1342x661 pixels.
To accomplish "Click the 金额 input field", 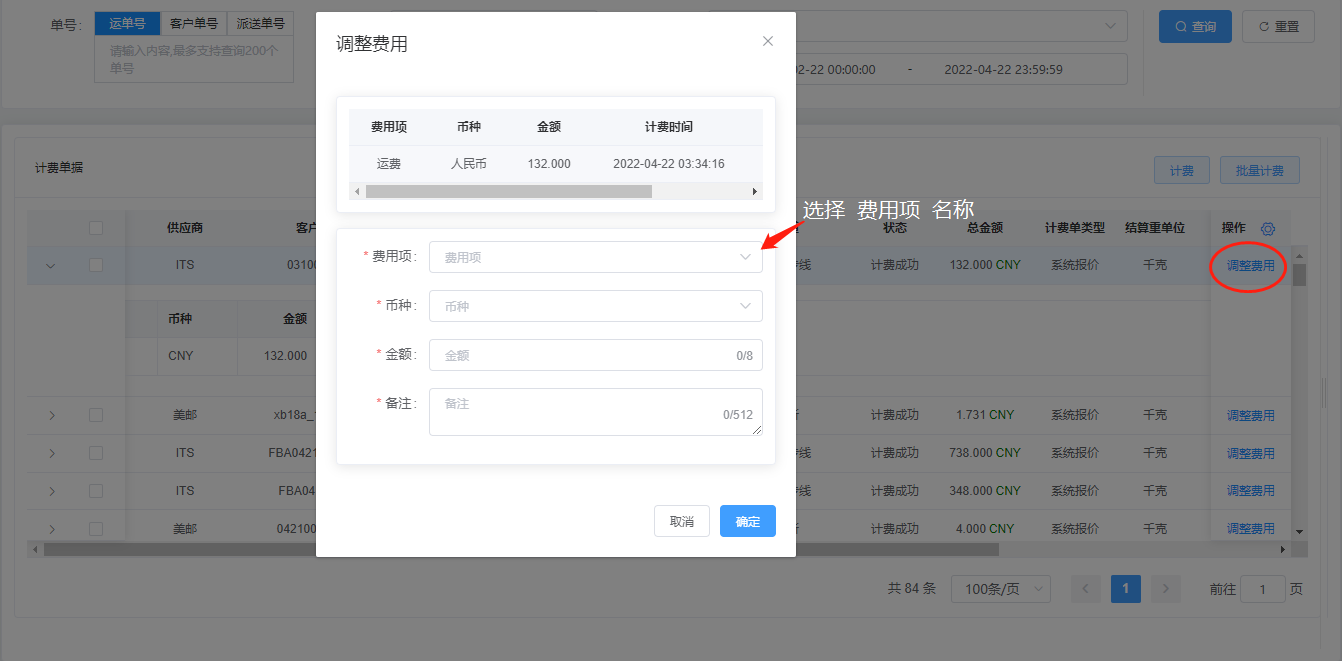I will coord(595,355).
